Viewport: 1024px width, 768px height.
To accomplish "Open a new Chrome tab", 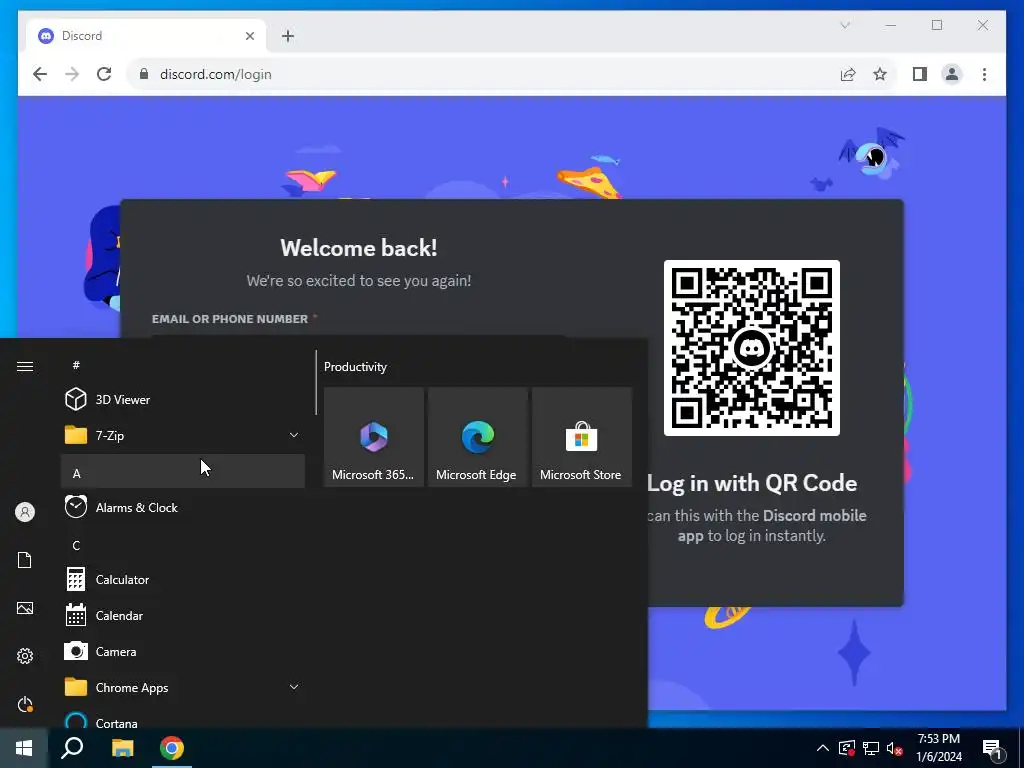I will tap(288, 36).
